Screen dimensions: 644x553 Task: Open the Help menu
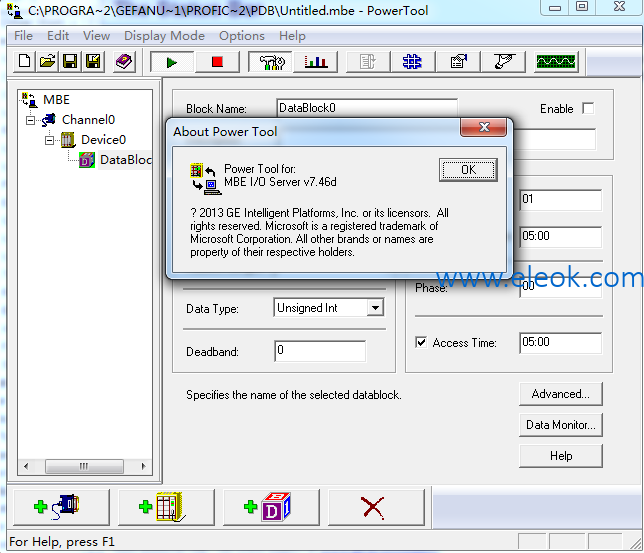pos(292,36)
